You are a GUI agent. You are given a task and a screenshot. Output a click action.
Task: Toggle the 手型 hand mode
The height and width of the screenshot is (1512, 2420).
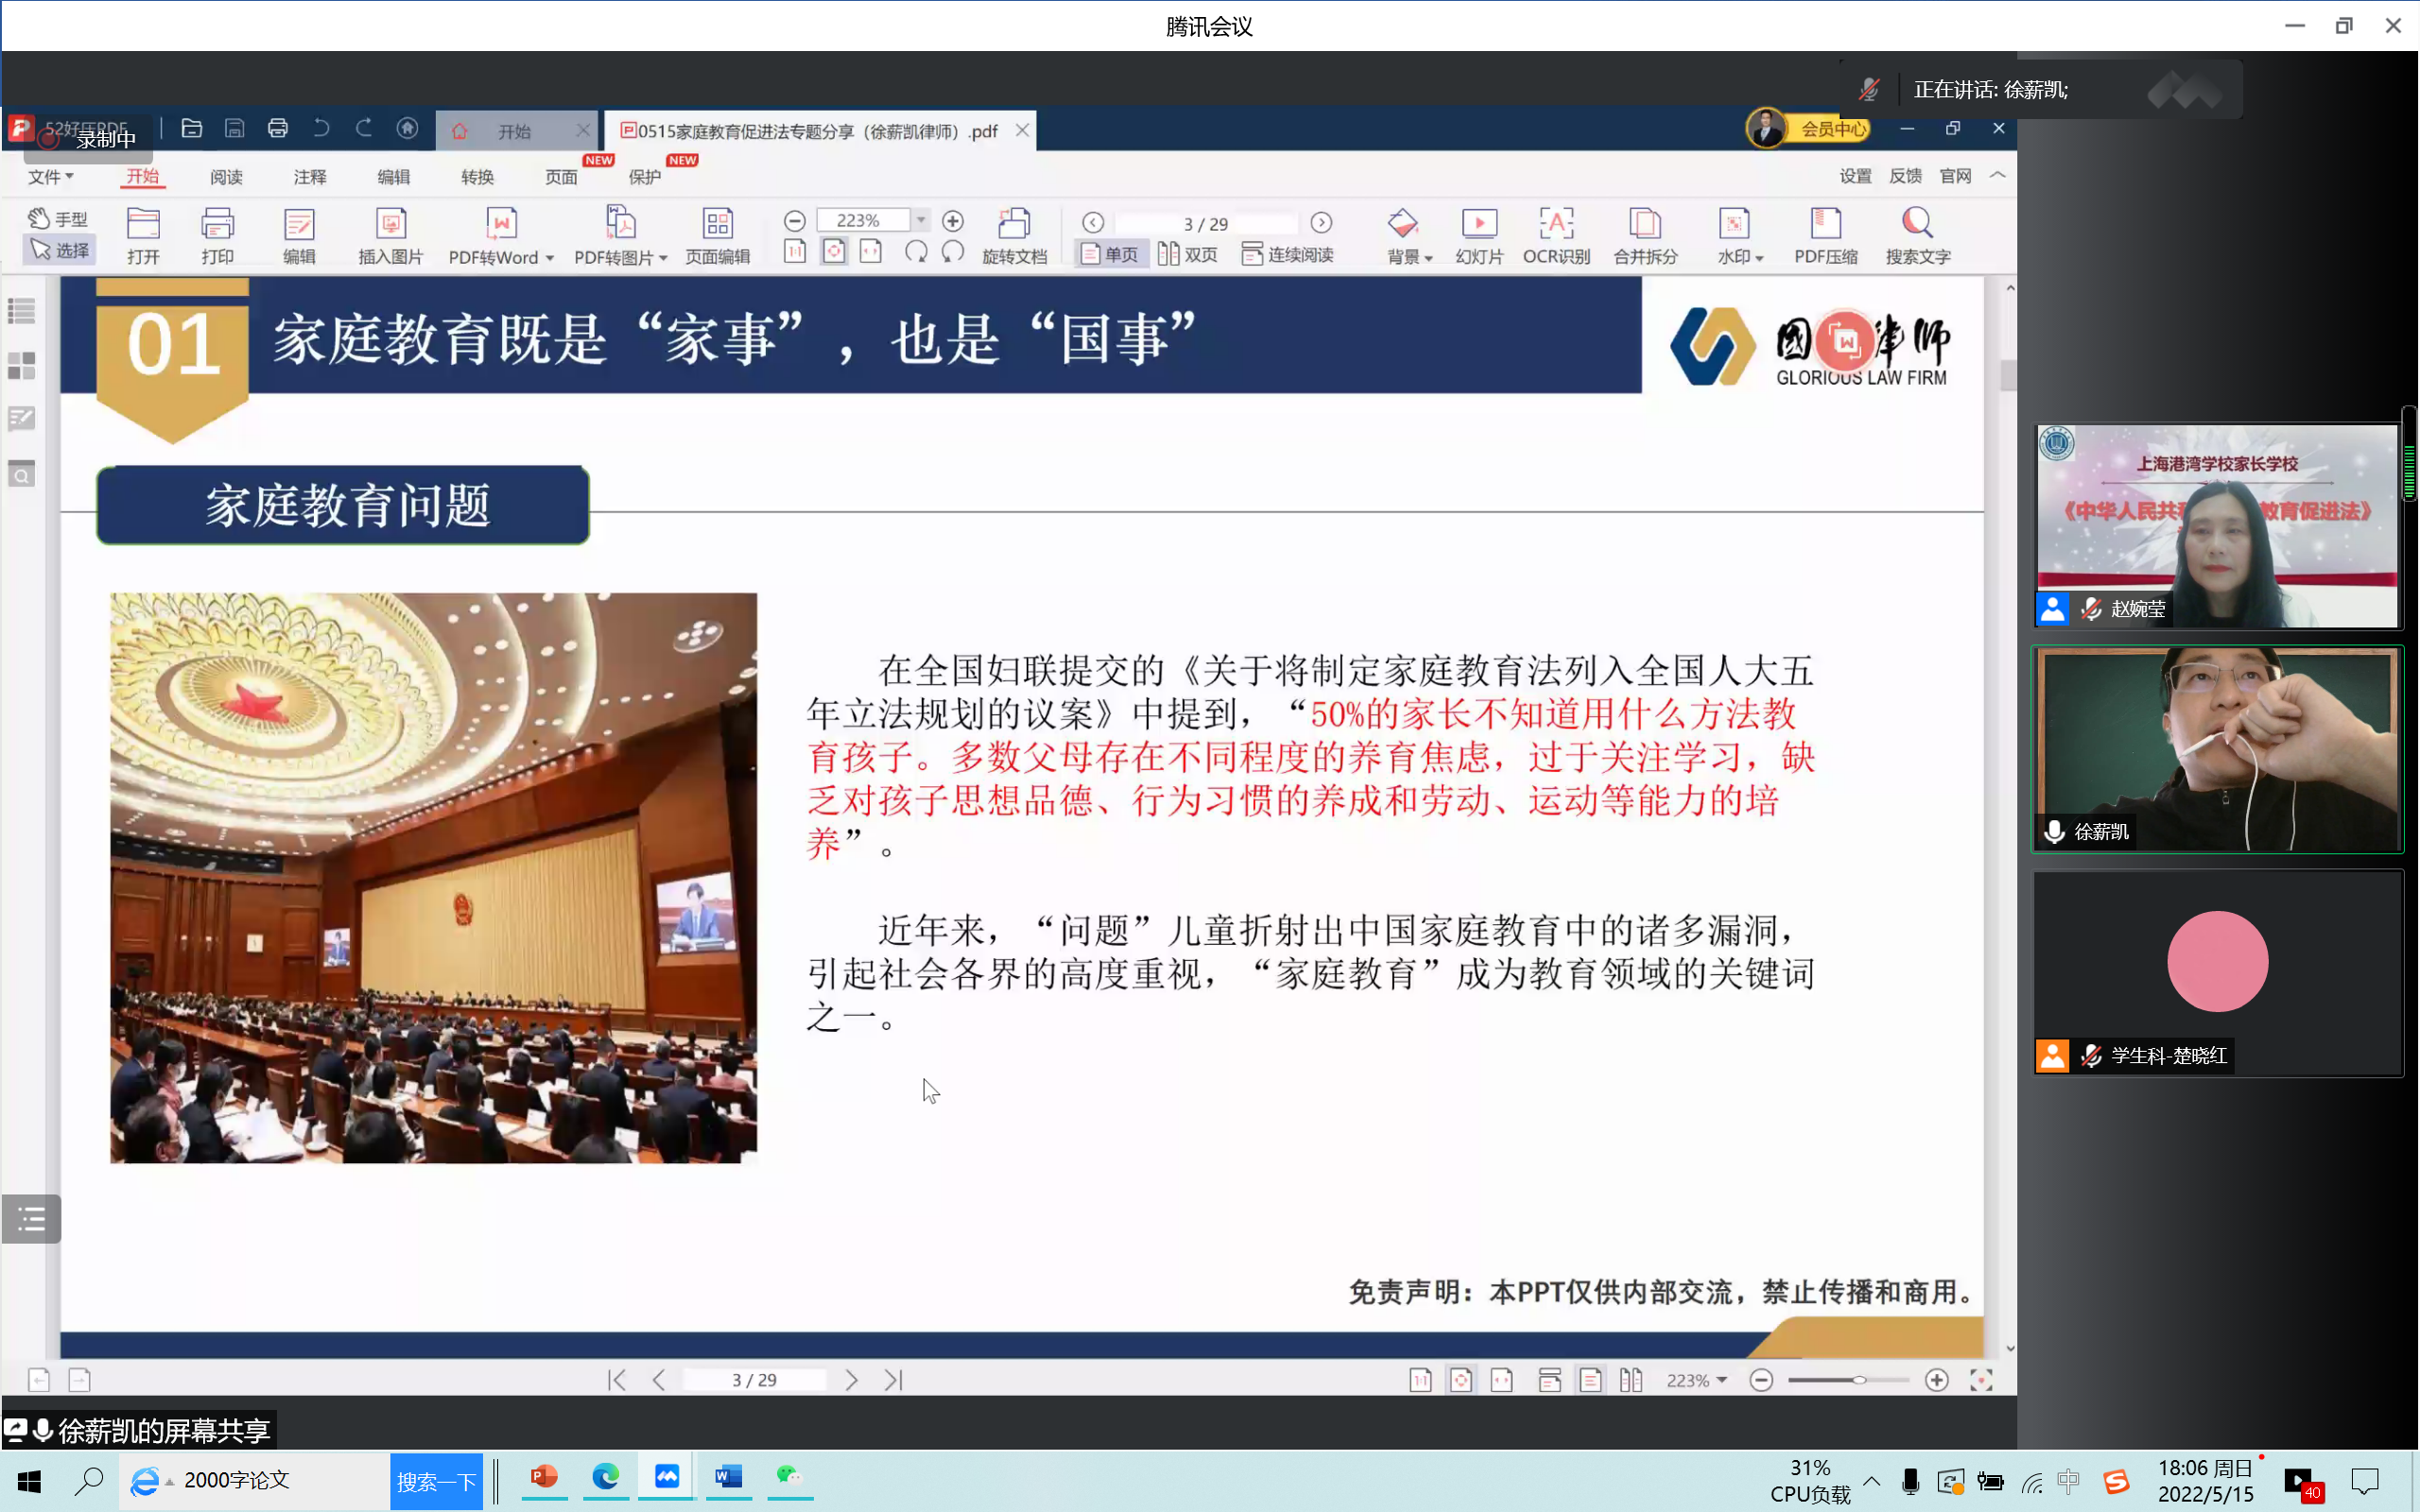58,218
